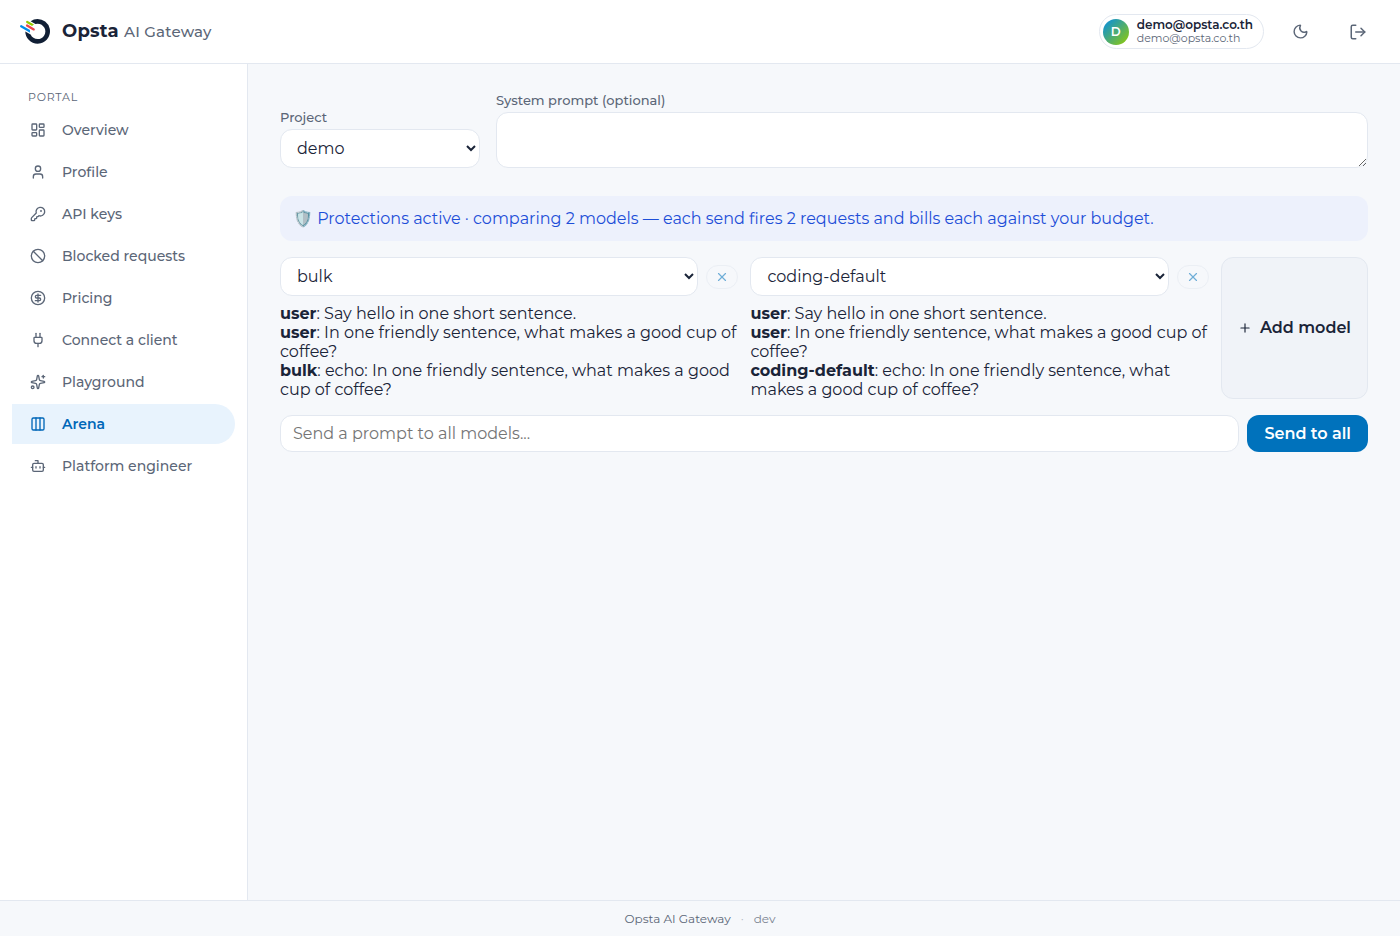This screenshot has height=936, width=1400.
Task: Click the Project field label
Action: [x=303, y=117]
